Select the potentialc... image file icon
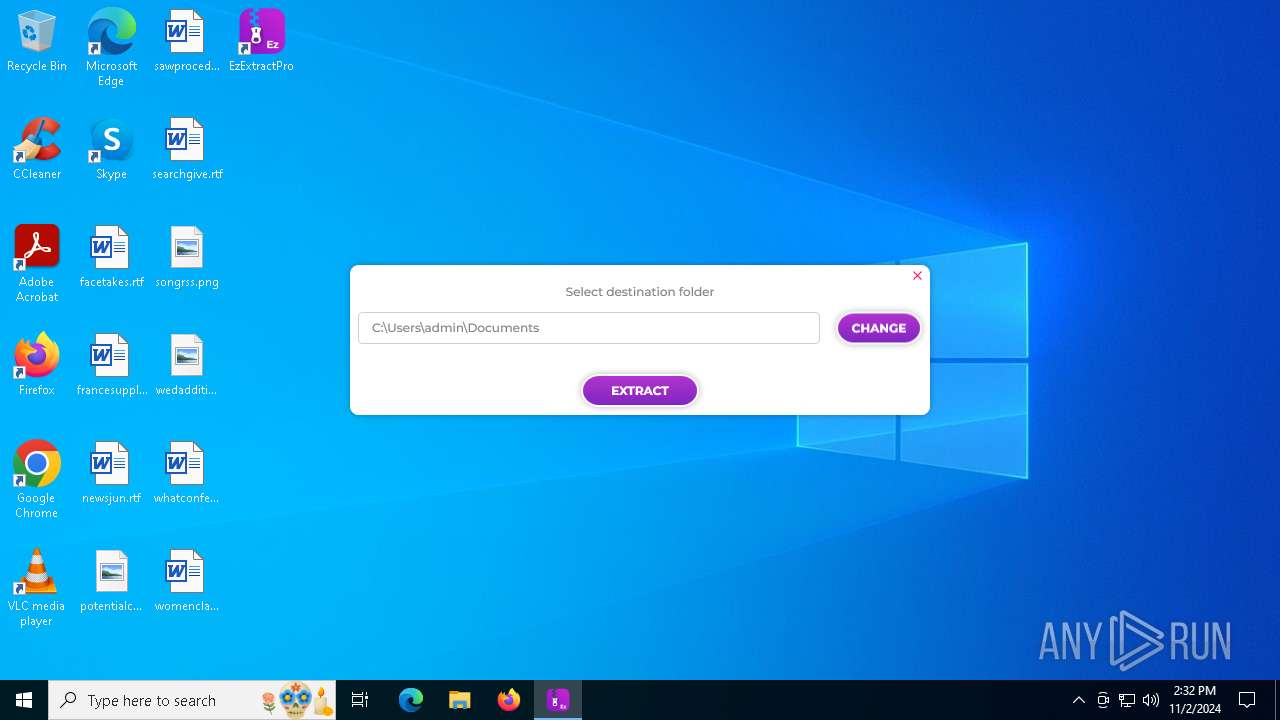 [x=111, y=581]
